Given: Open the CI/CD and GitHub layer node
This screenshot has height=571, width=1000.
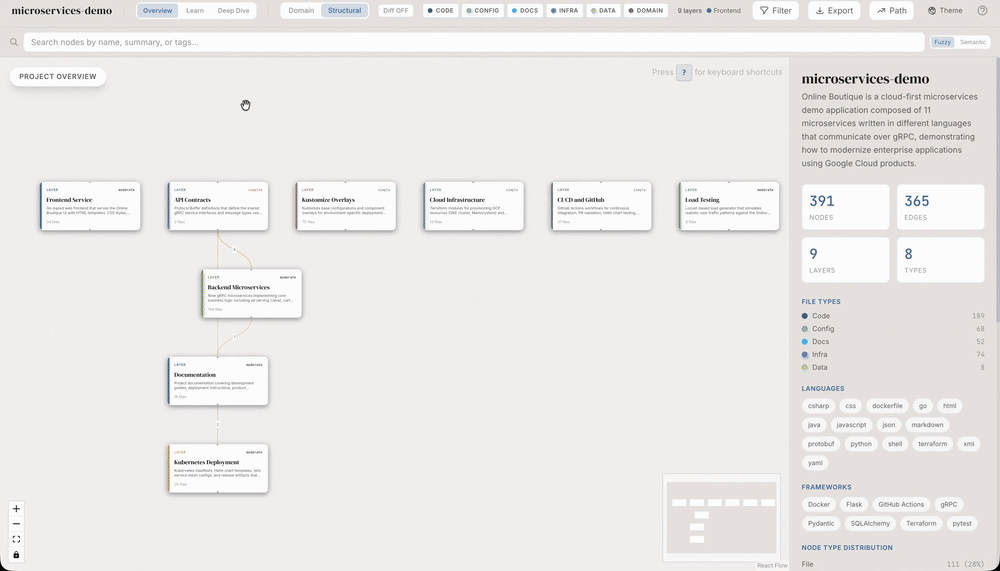Looking at the screenshot, I should (x=601, y=206).
